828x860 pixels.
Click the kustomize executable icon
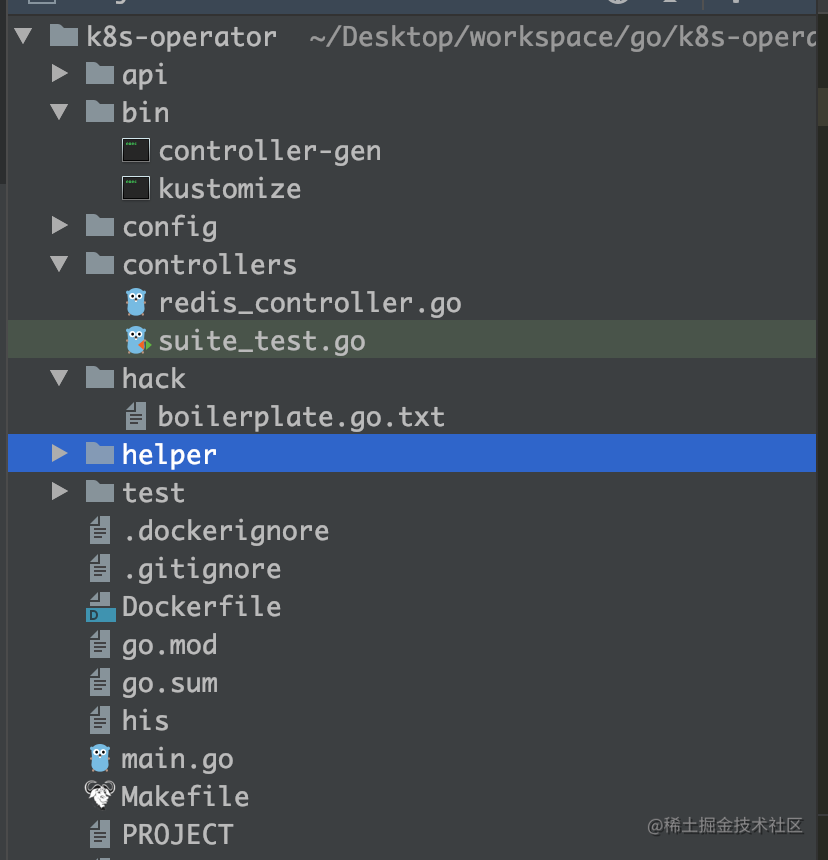pyautogui.click(x=136, y=188)
